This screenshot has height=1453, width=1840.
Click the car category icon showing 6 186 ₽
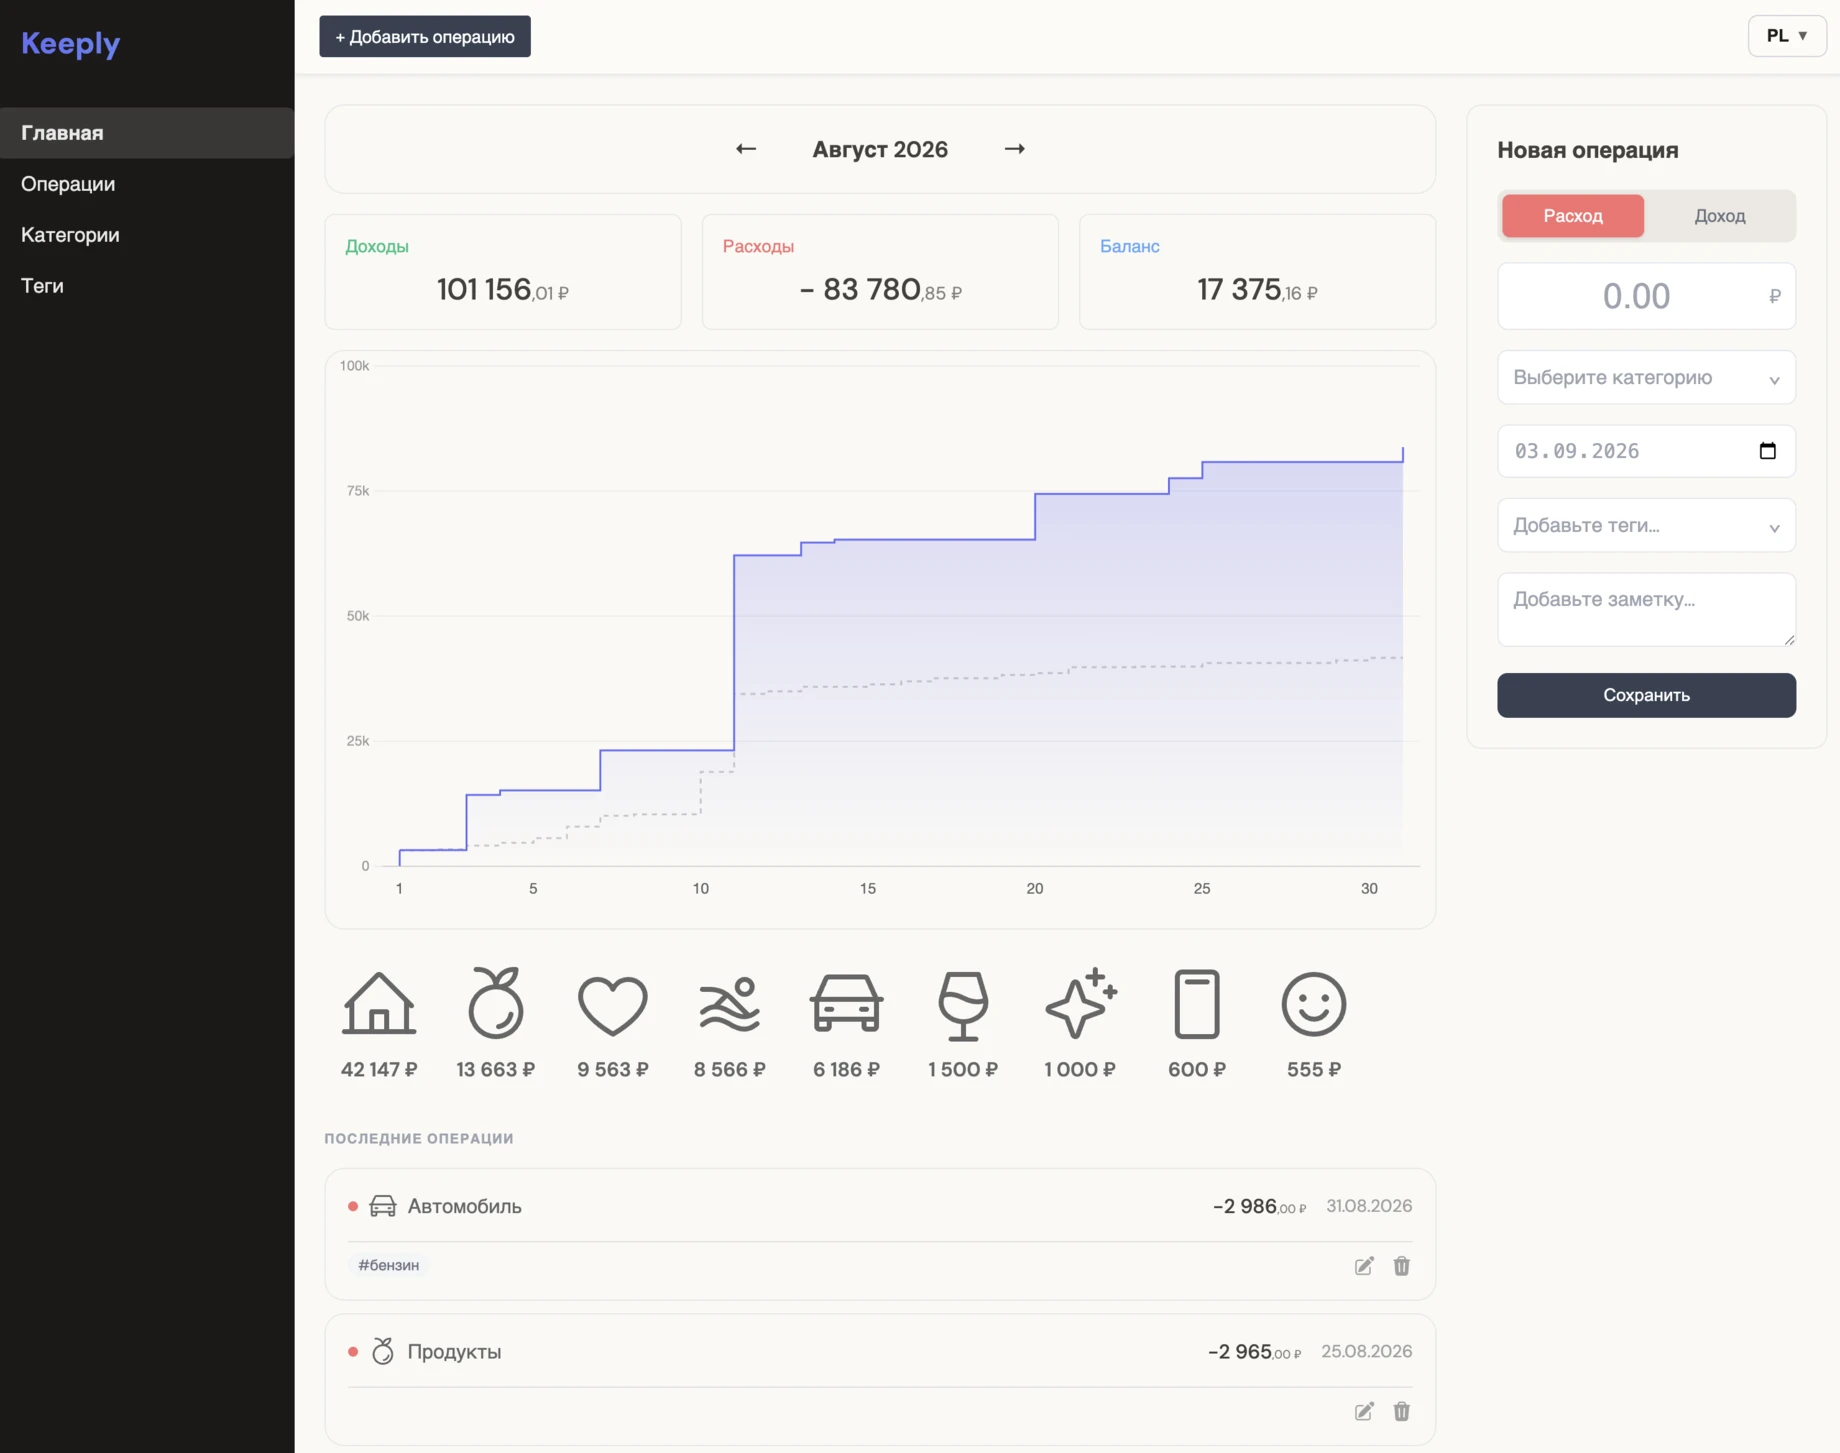pos(846,1003)
